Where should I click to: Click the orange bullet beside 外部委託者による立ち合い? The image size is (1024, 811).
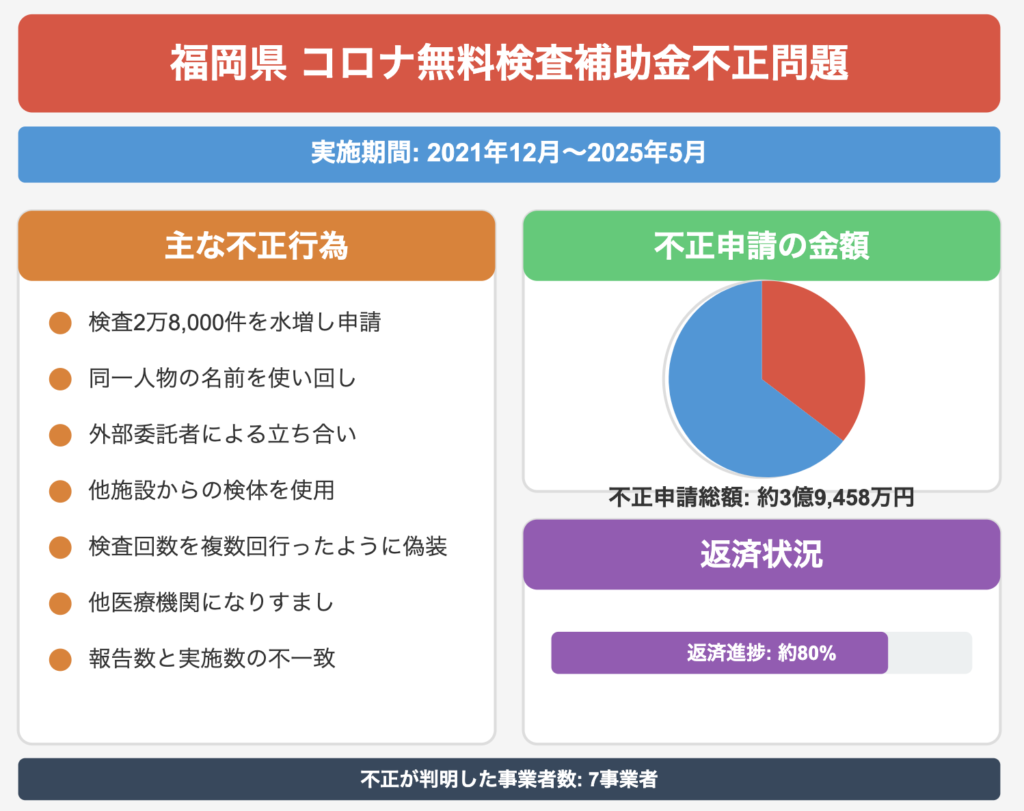(60, 435)
